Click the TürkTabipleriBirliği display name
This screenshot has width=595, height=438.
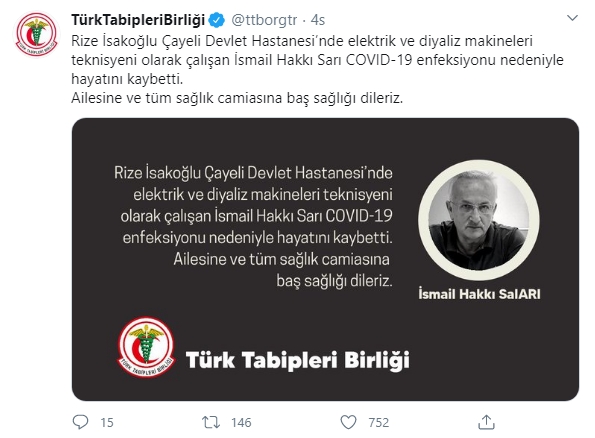[x=138, y=20]
